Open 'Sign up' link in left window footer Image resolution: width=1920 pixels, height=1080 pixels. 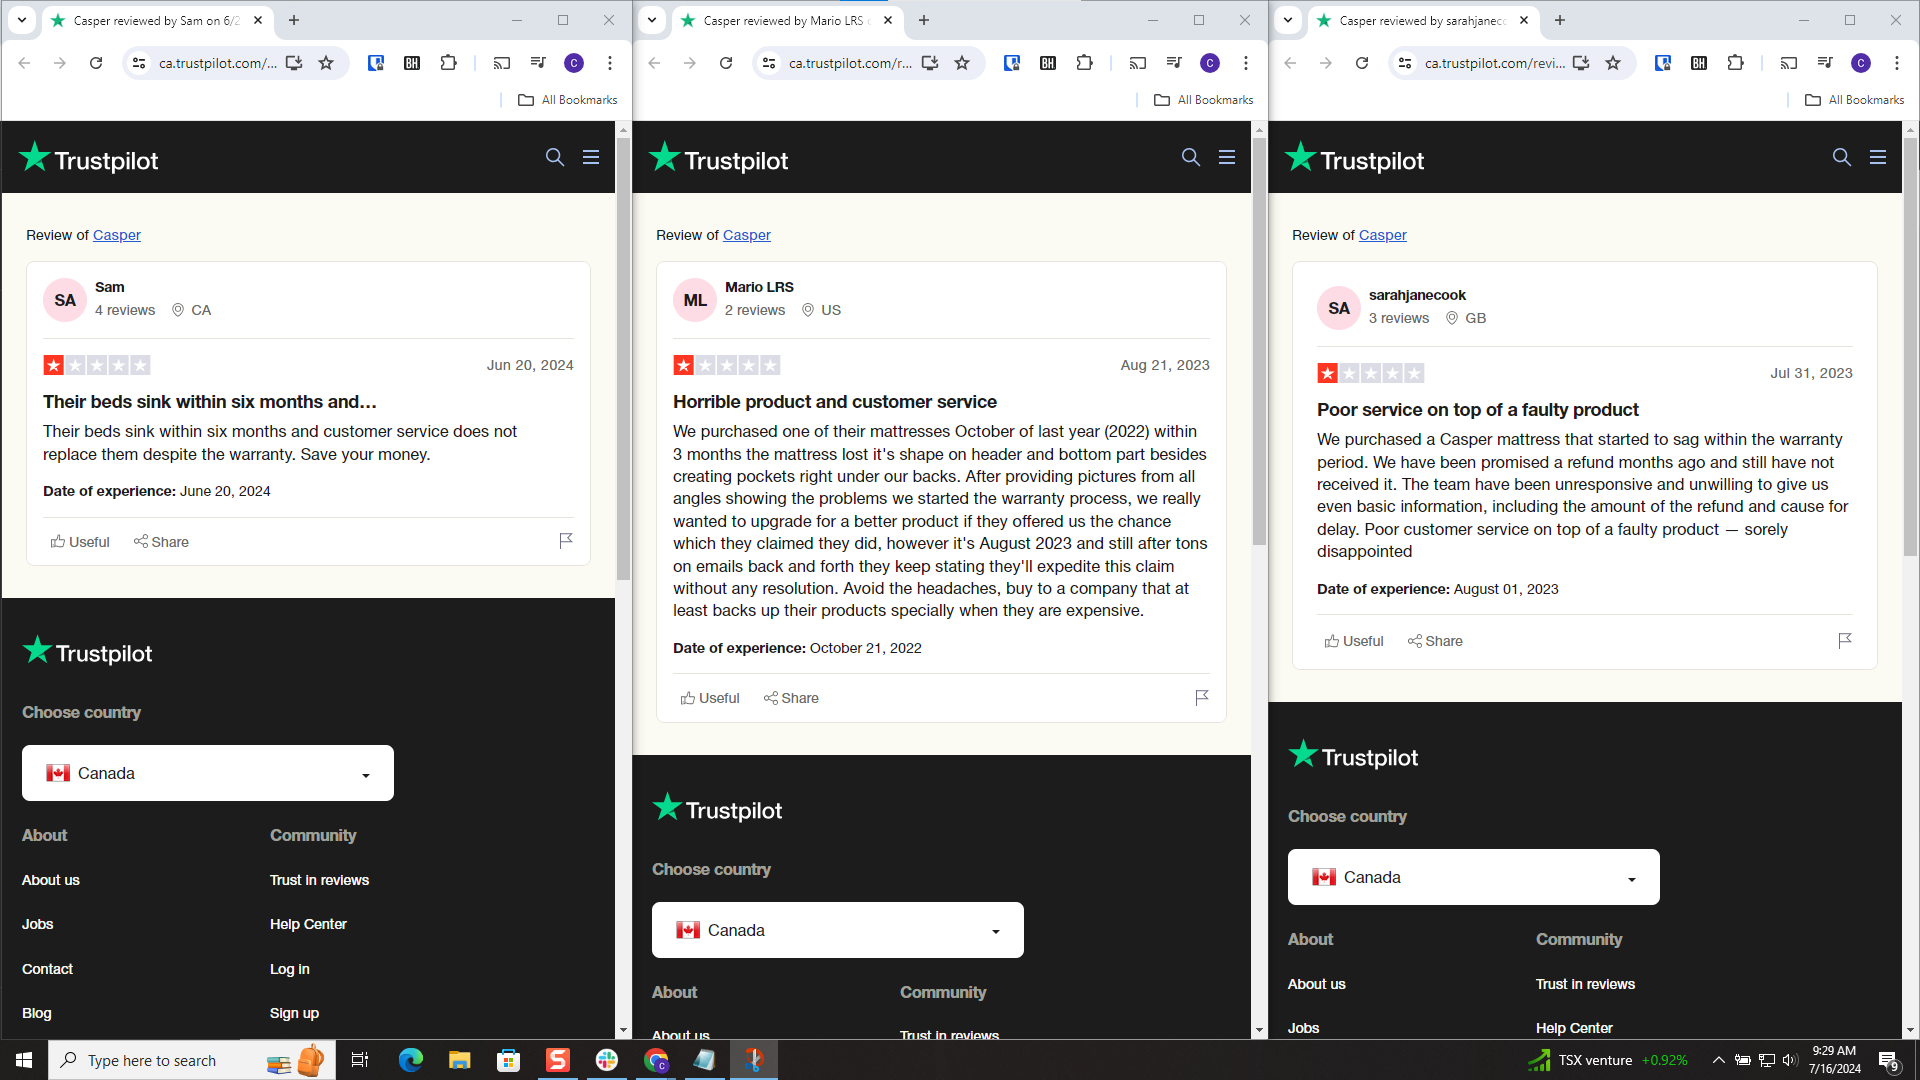294,1013
